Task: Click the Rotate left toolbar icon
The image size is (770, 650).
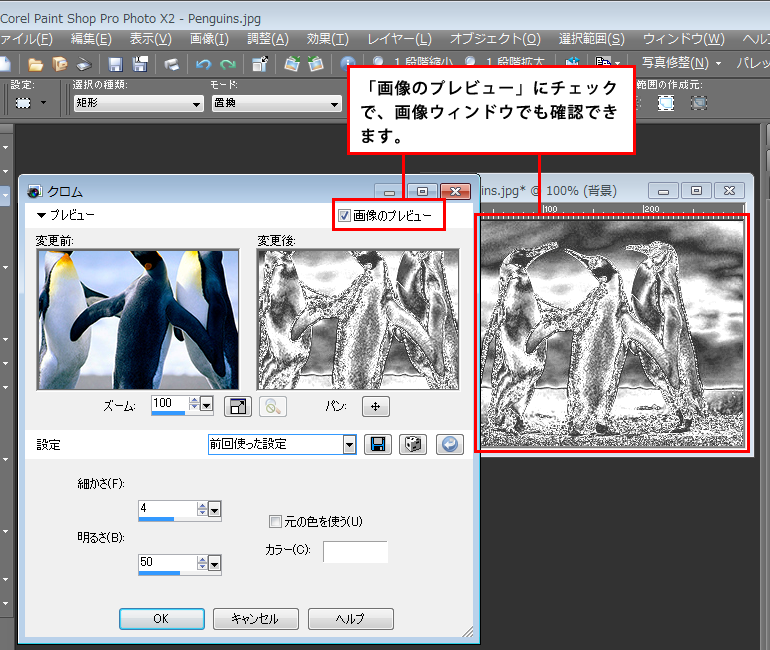Action: click(292, 64)
